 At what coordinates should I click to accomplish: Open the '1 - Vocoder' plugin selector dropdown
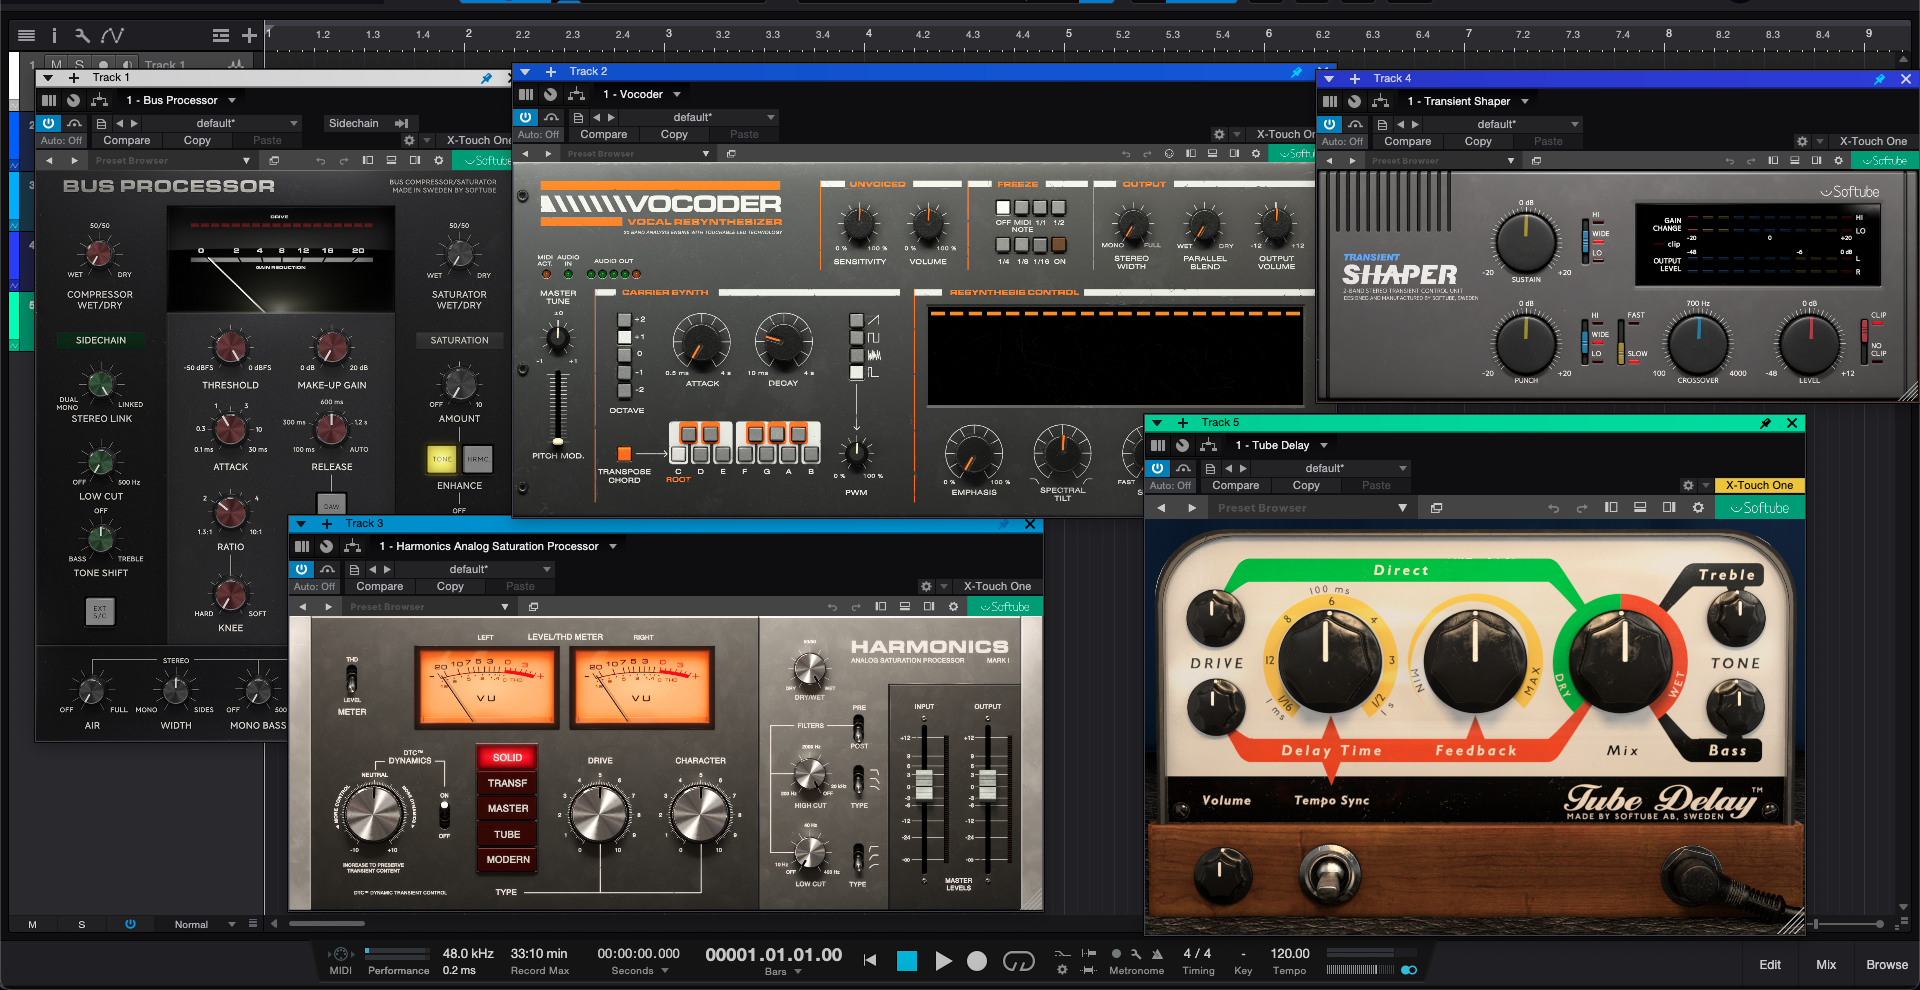(641, 94)
